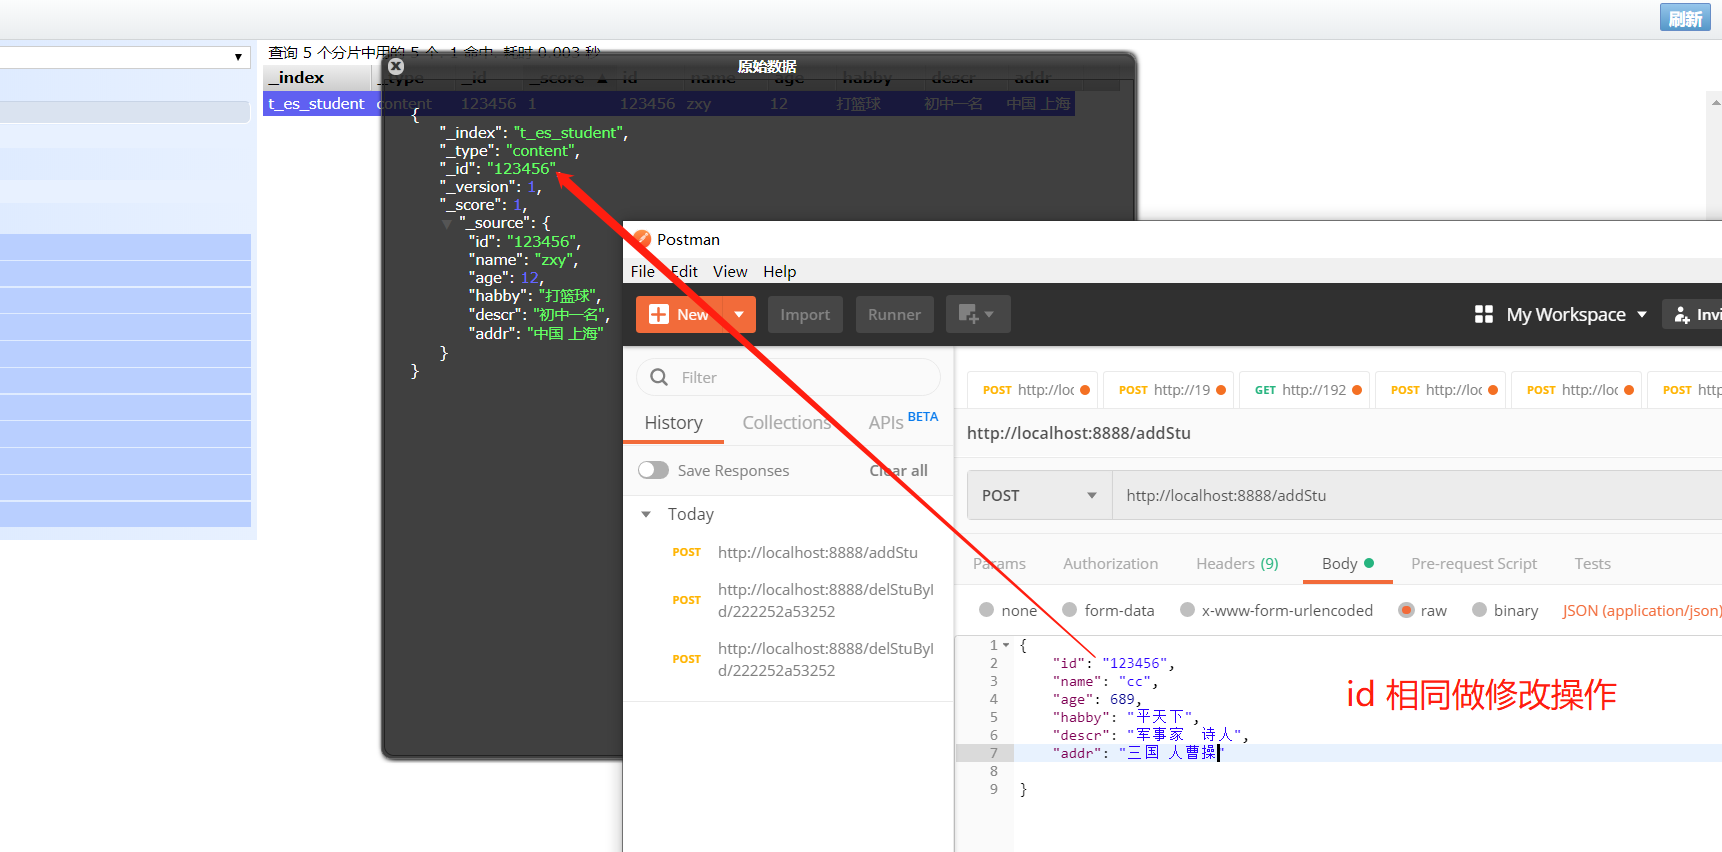Click the right-side scrollbar up arrow

(x=1715, y=102)
